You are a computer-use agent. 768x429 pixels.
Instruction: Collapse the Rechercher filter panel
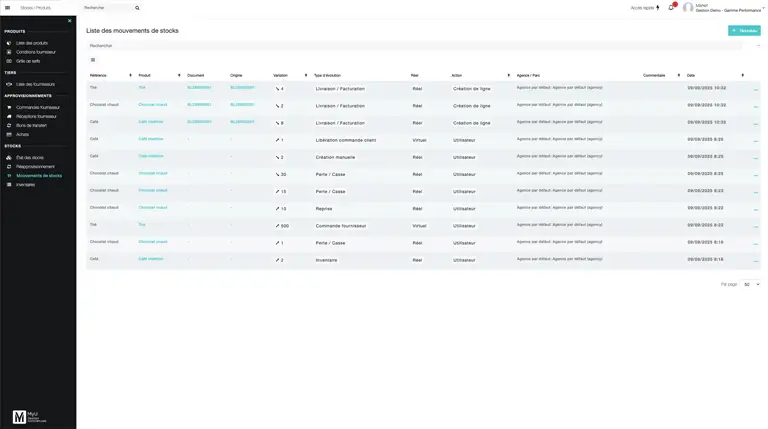point(758,45)
